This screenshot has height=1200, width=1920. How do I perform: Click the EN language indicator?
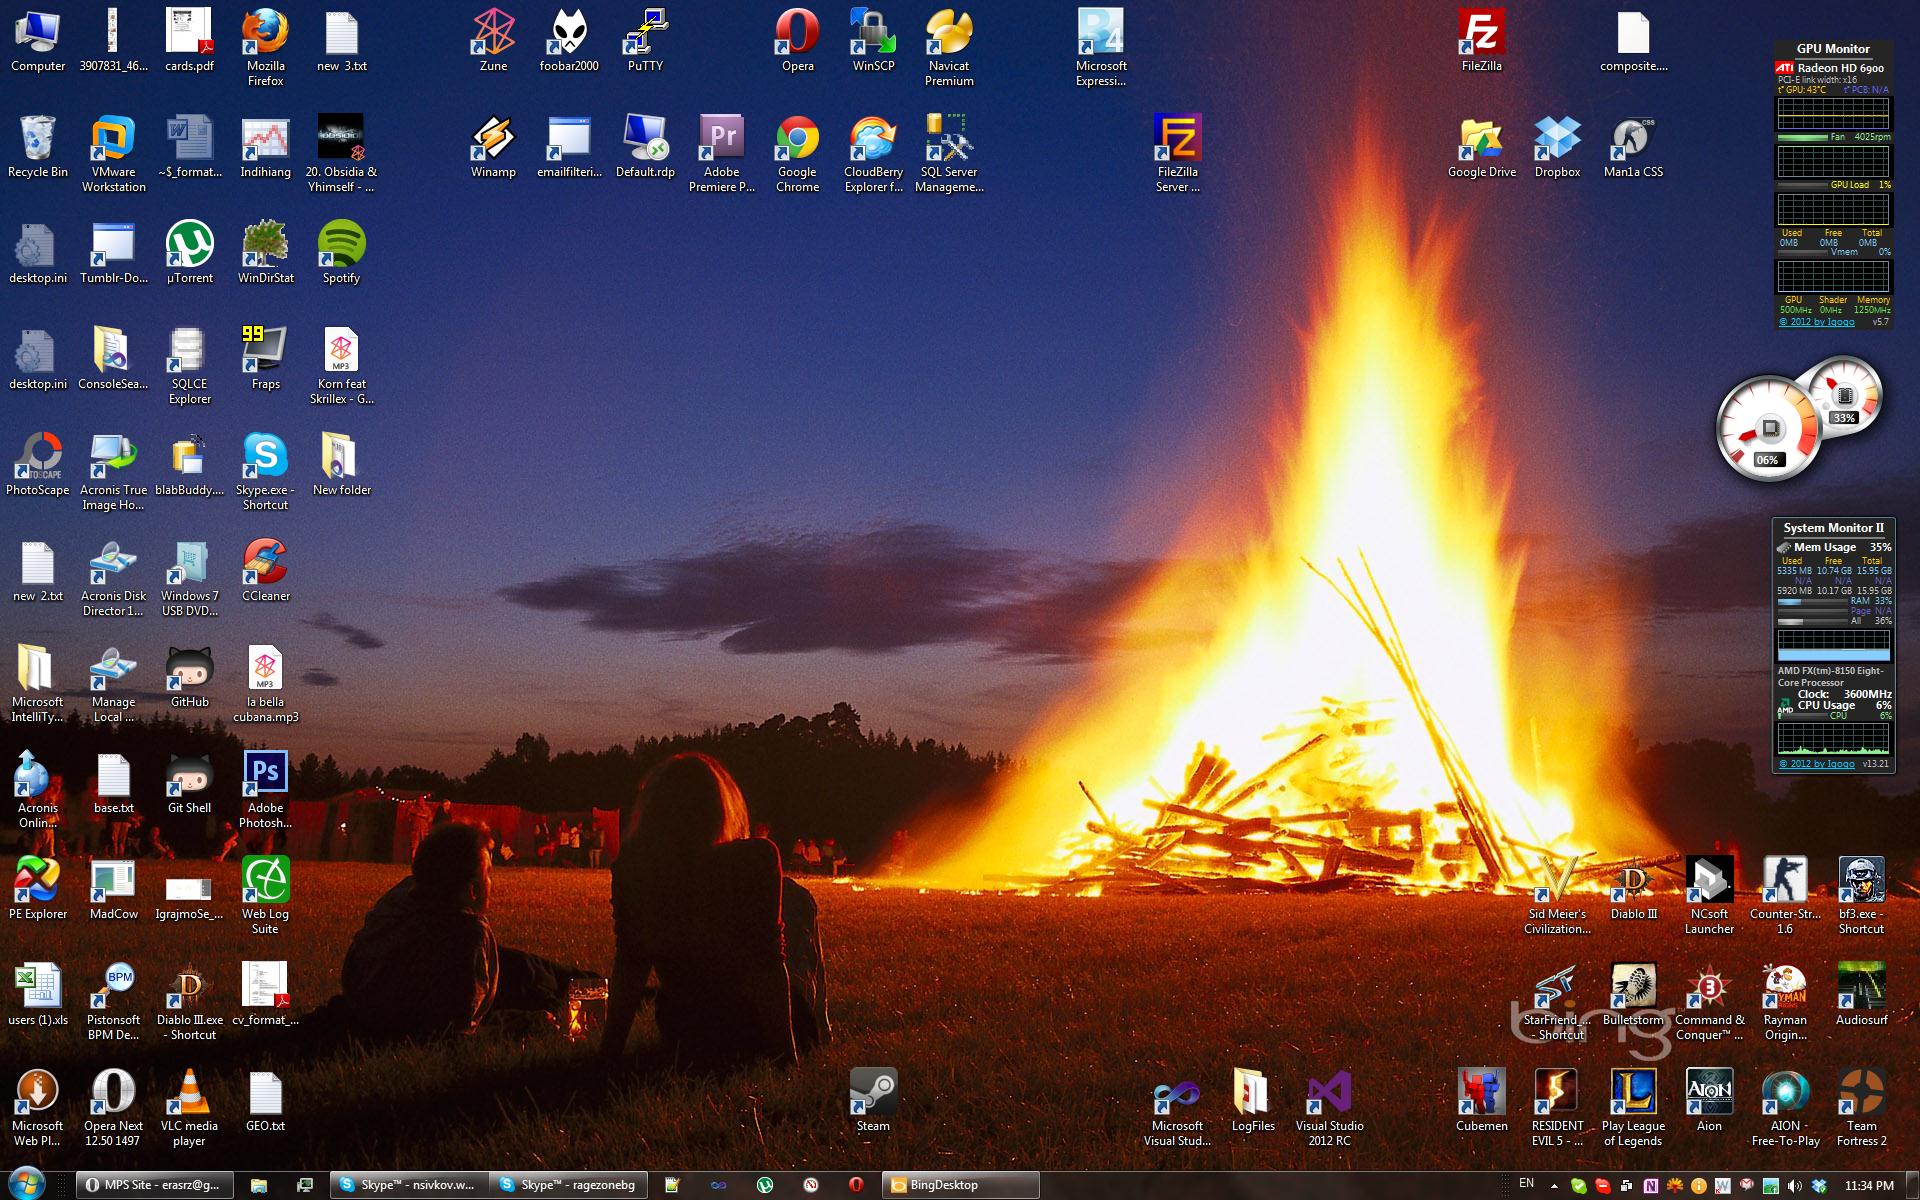click(x=1526, y=1183)
